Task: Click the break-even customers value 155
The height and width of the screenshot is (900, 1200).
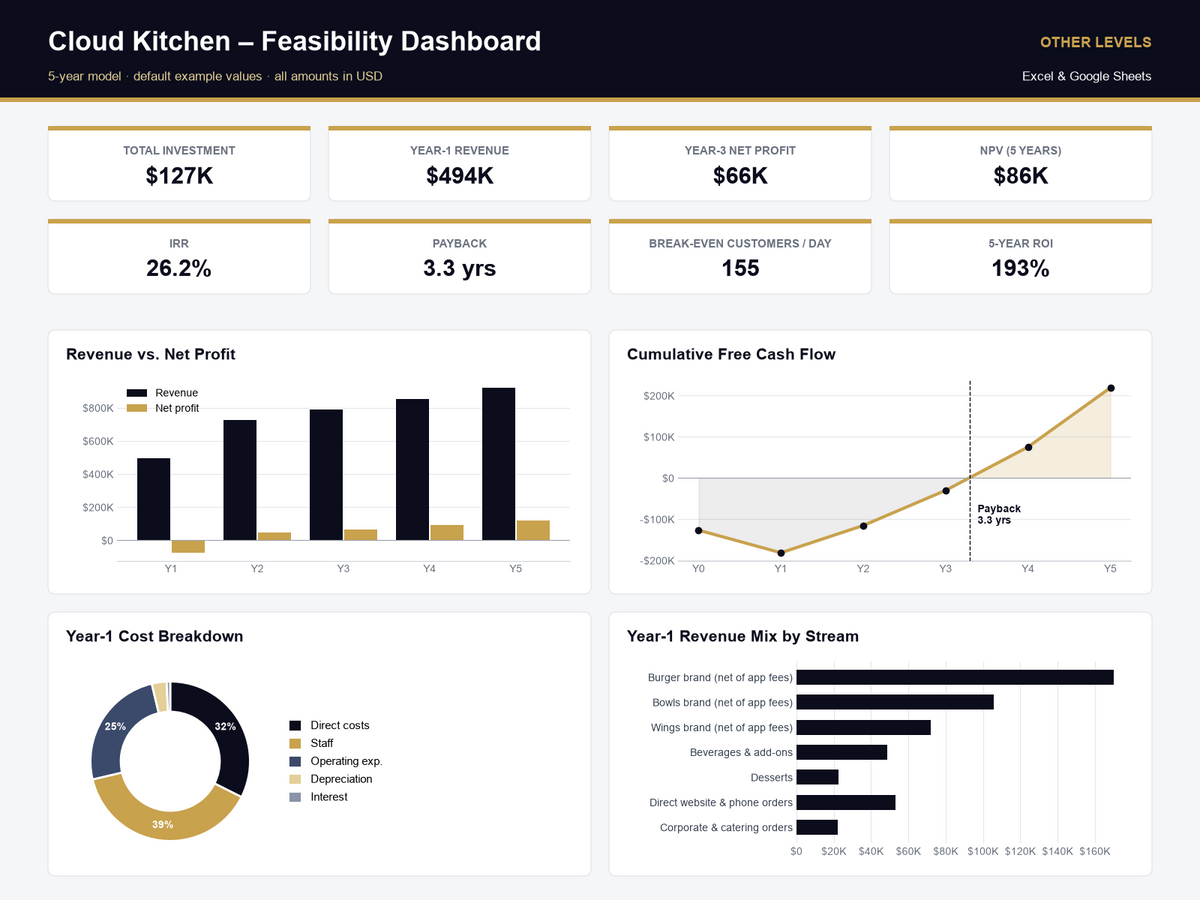Action: [x=740, y=268]
